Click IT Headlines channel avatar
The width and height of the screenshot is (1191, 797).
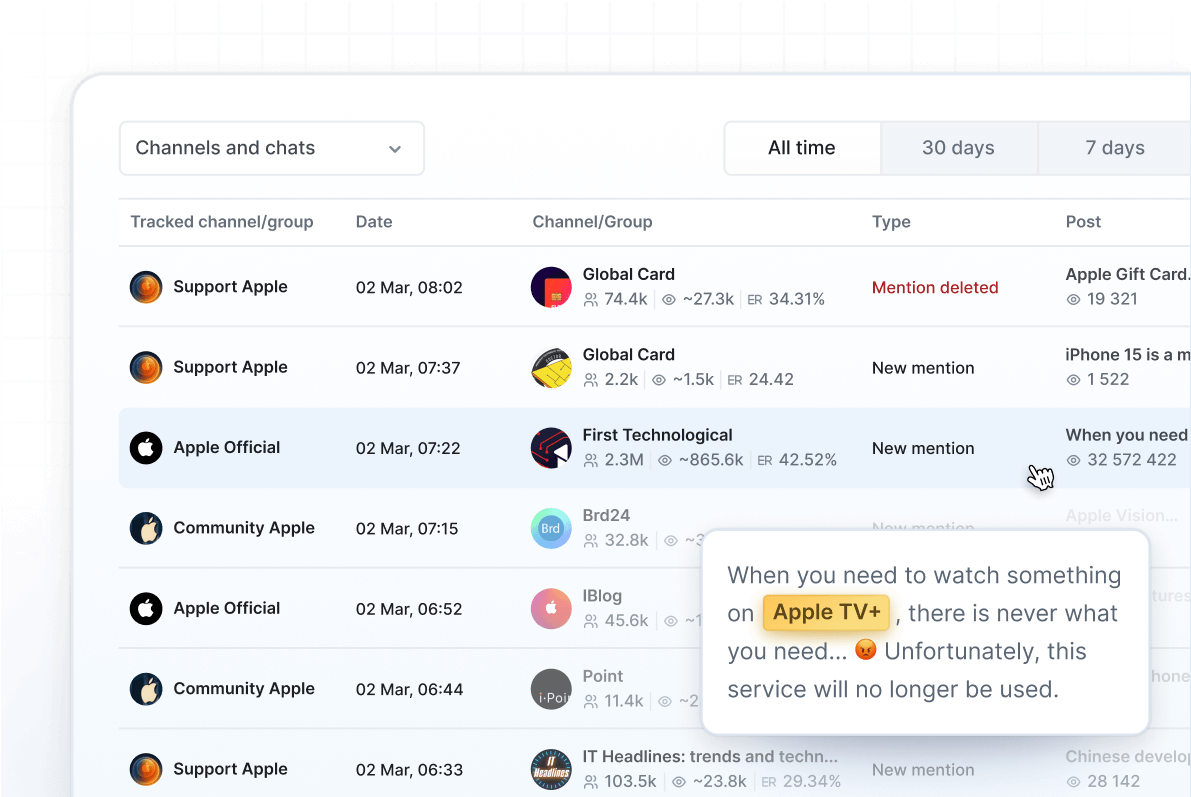(x=551, y=769)
